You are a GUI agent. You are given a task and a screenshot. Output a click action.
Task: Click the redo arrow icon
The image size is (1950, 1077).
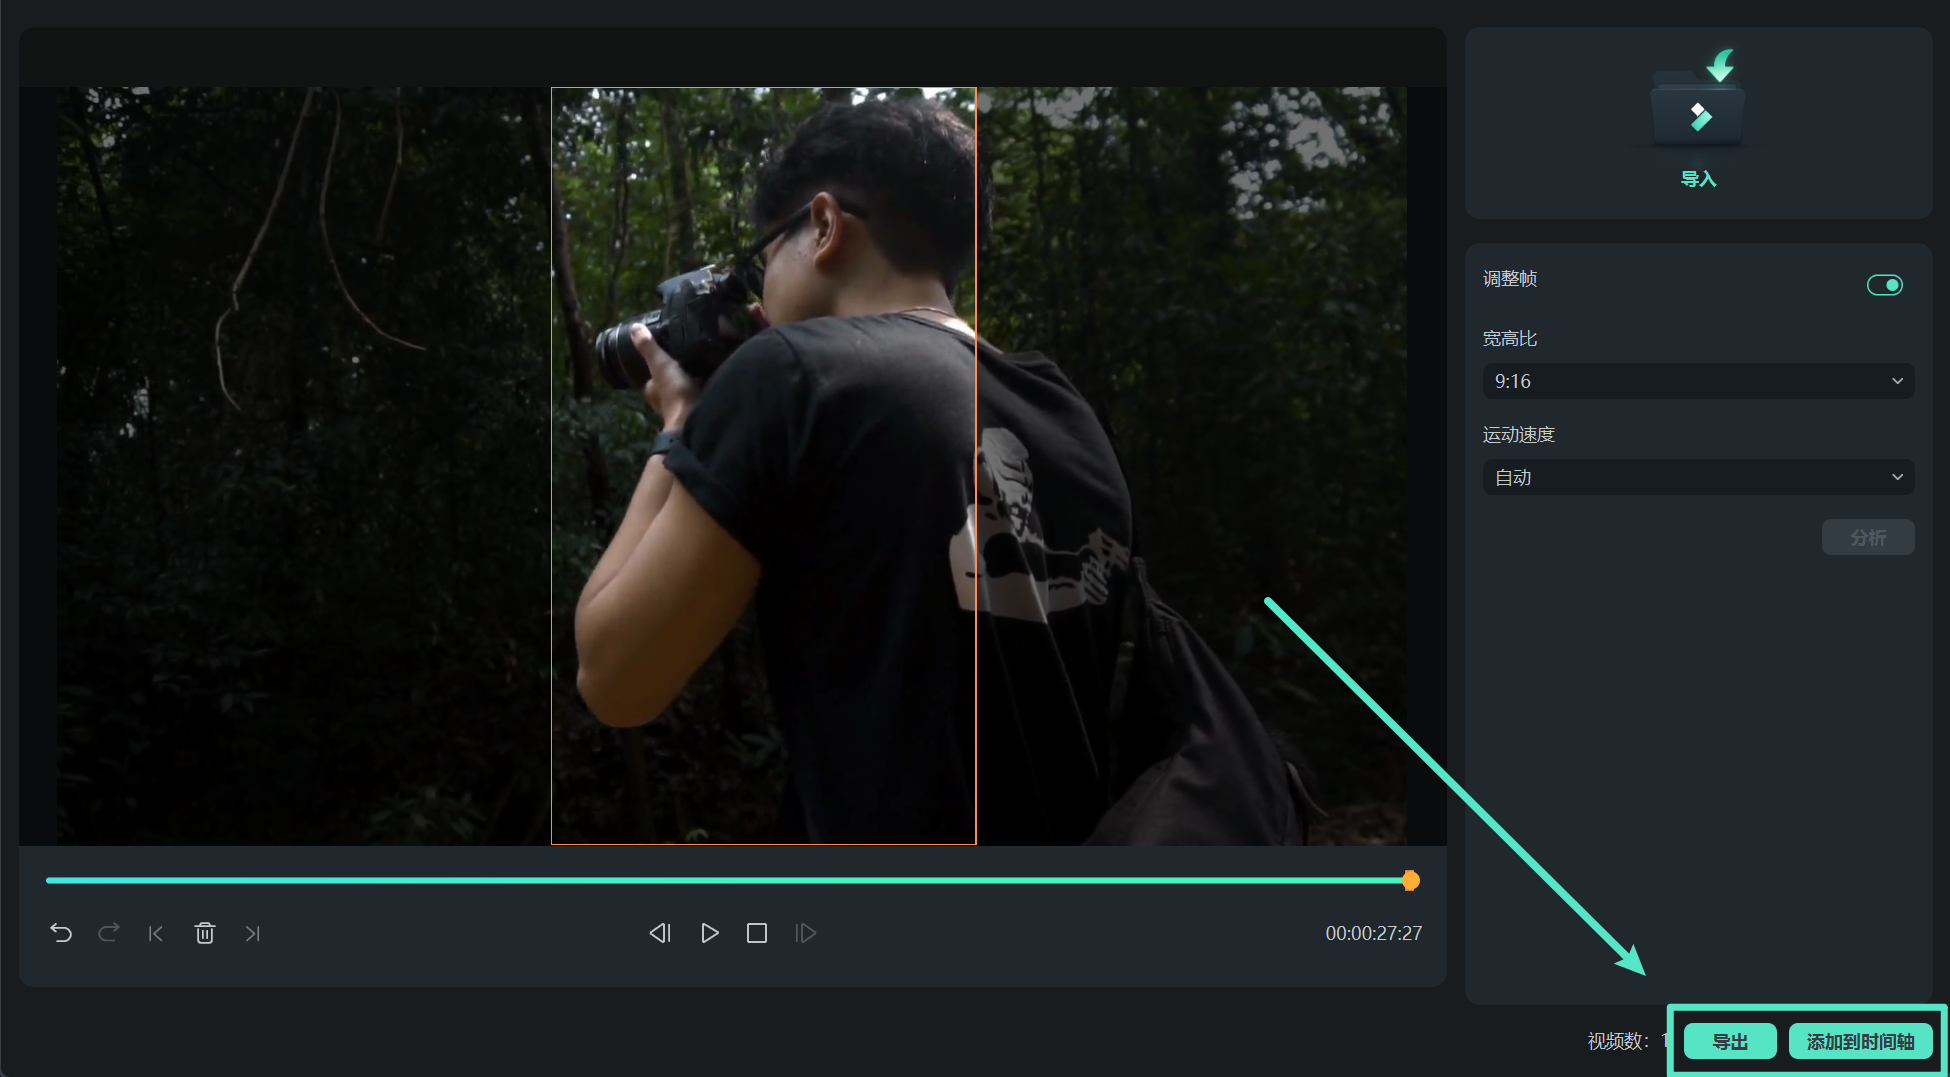(x=109, y=933)
